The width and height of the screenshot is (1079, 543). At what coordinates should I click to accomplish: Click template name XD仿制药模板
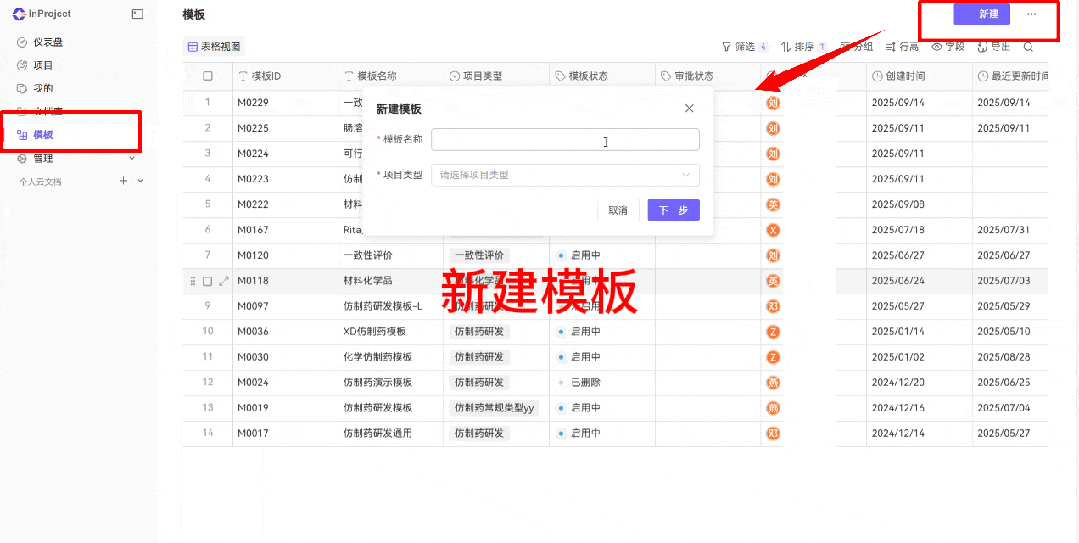pos(374,332)
